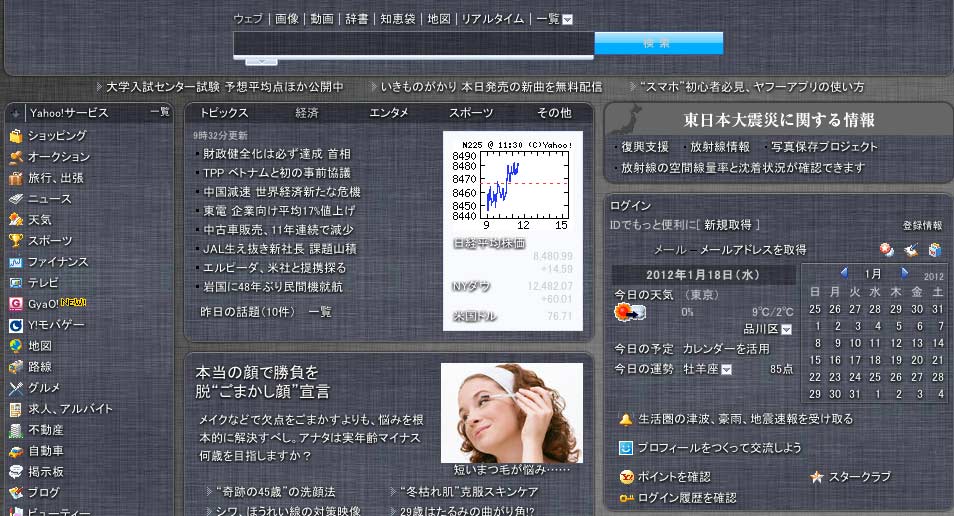Open the 旅行、出張 travel icon
954x516 pixels.
coord(15,178)
